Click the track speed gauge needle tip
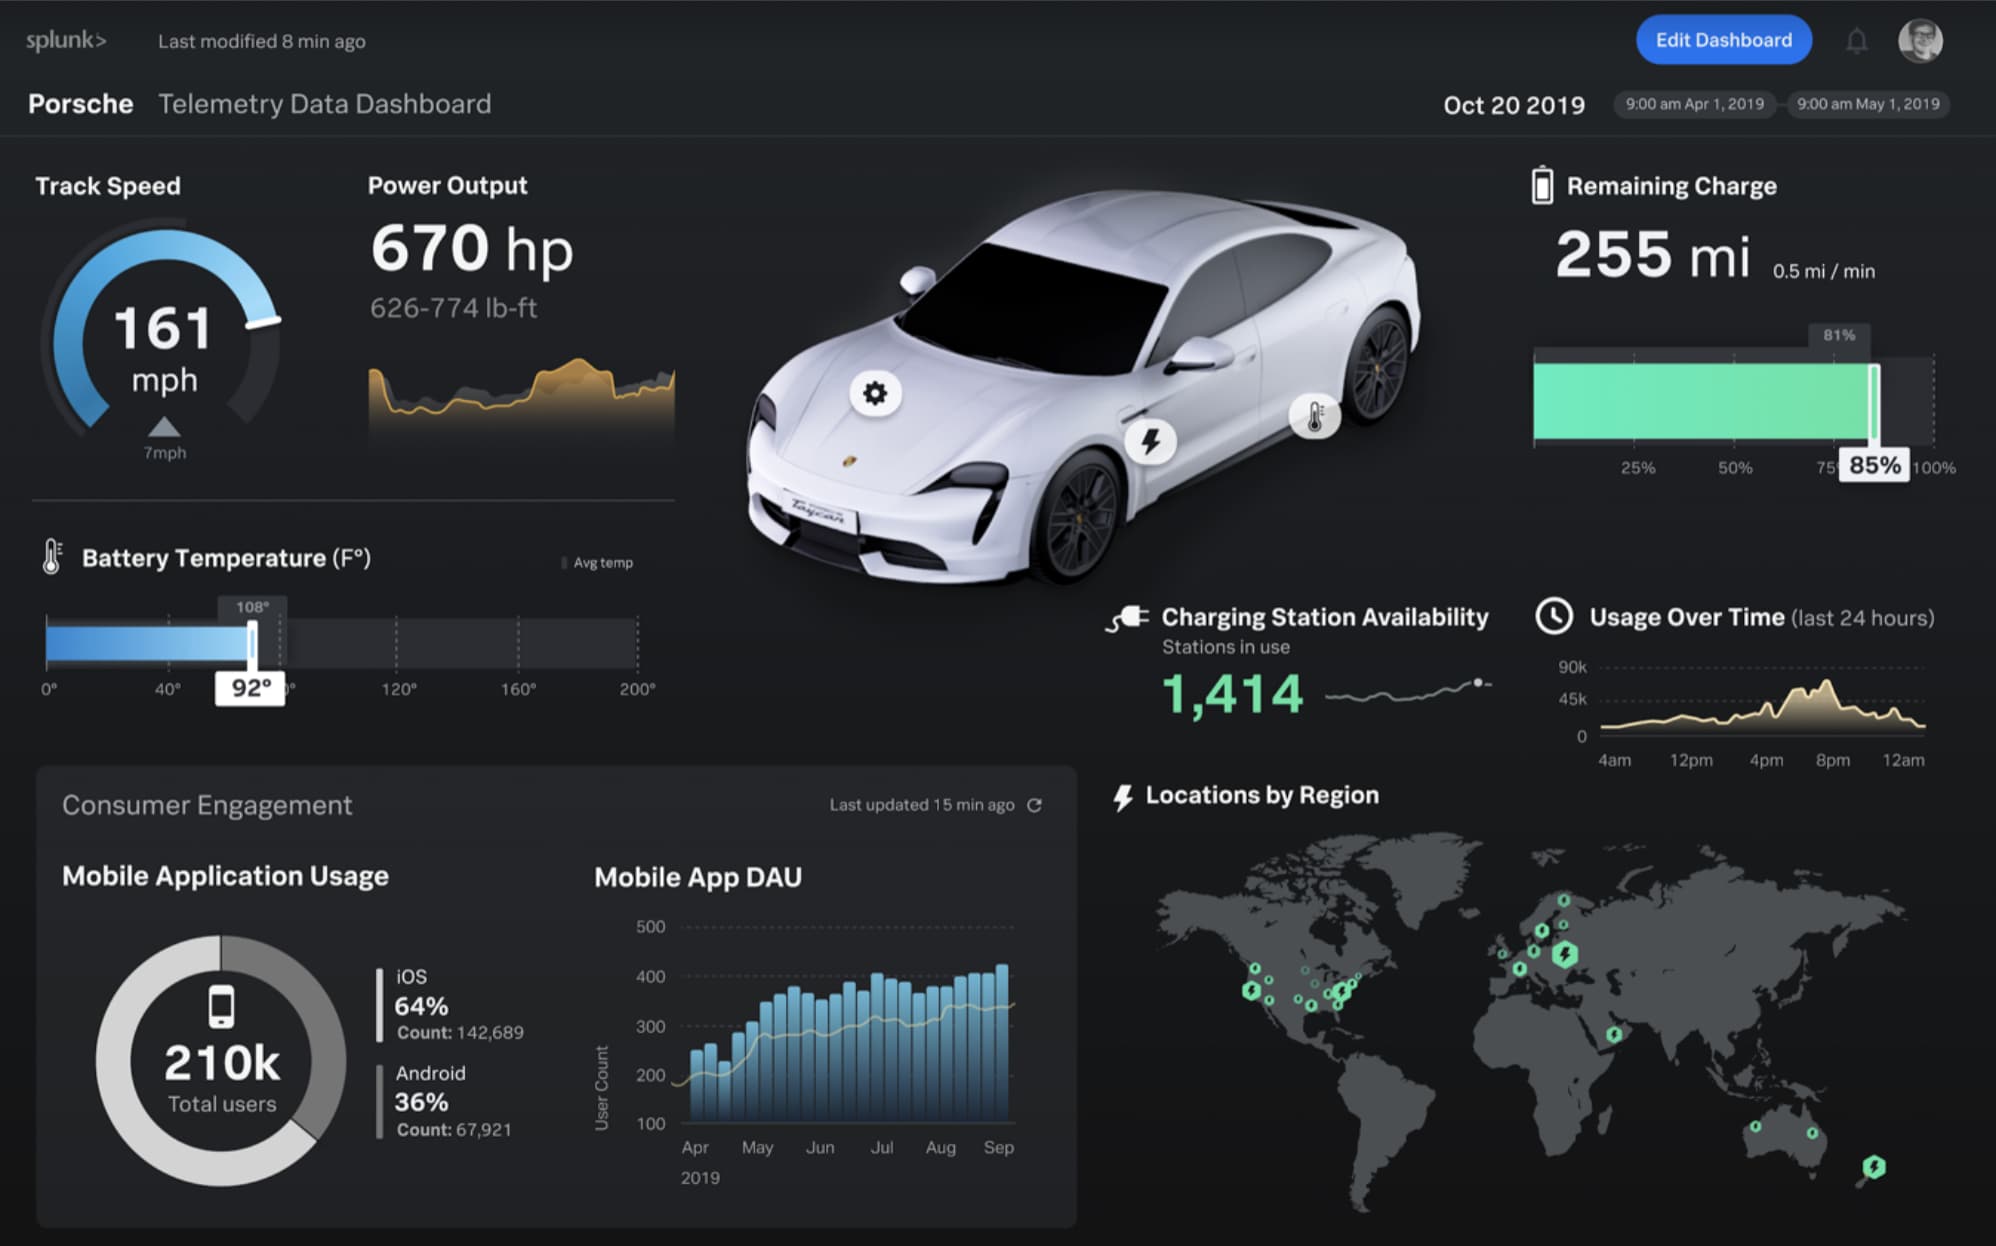This screenshot has height=1246, width=1996. point(263,322)
